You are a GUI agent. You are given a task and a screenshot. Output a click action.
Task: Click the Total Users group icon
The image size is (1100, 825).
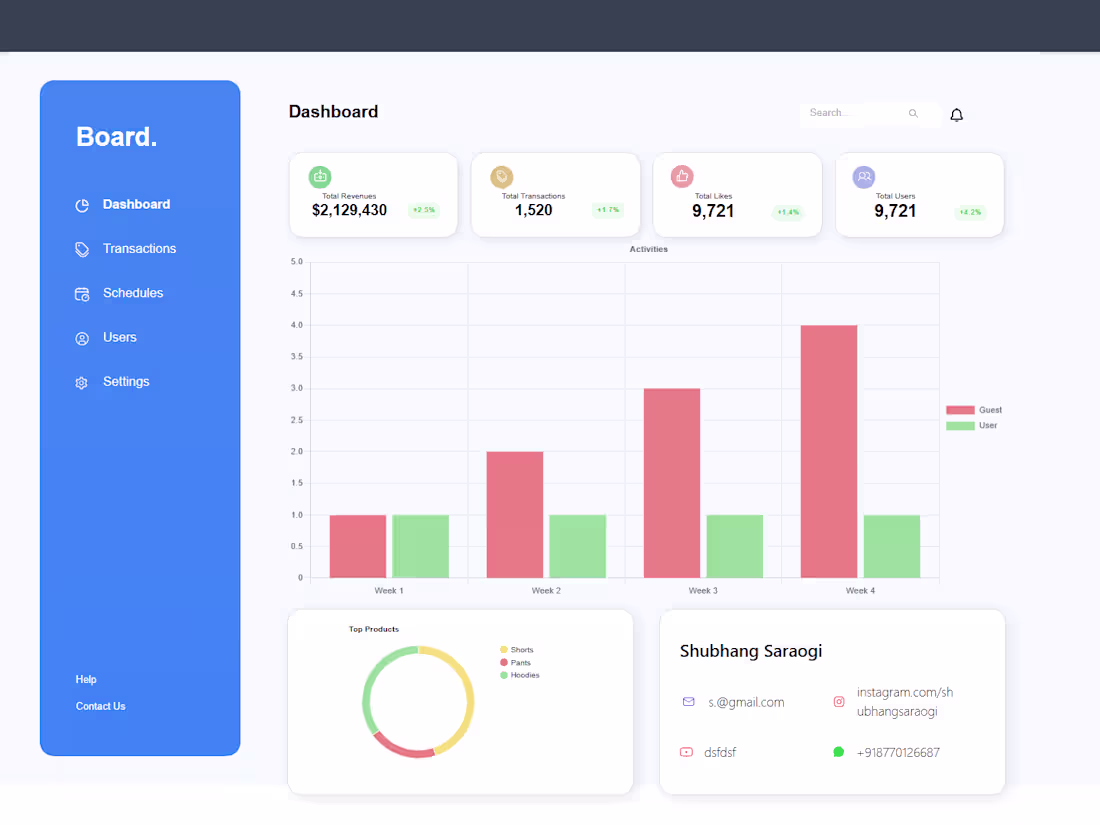(863, 176)
